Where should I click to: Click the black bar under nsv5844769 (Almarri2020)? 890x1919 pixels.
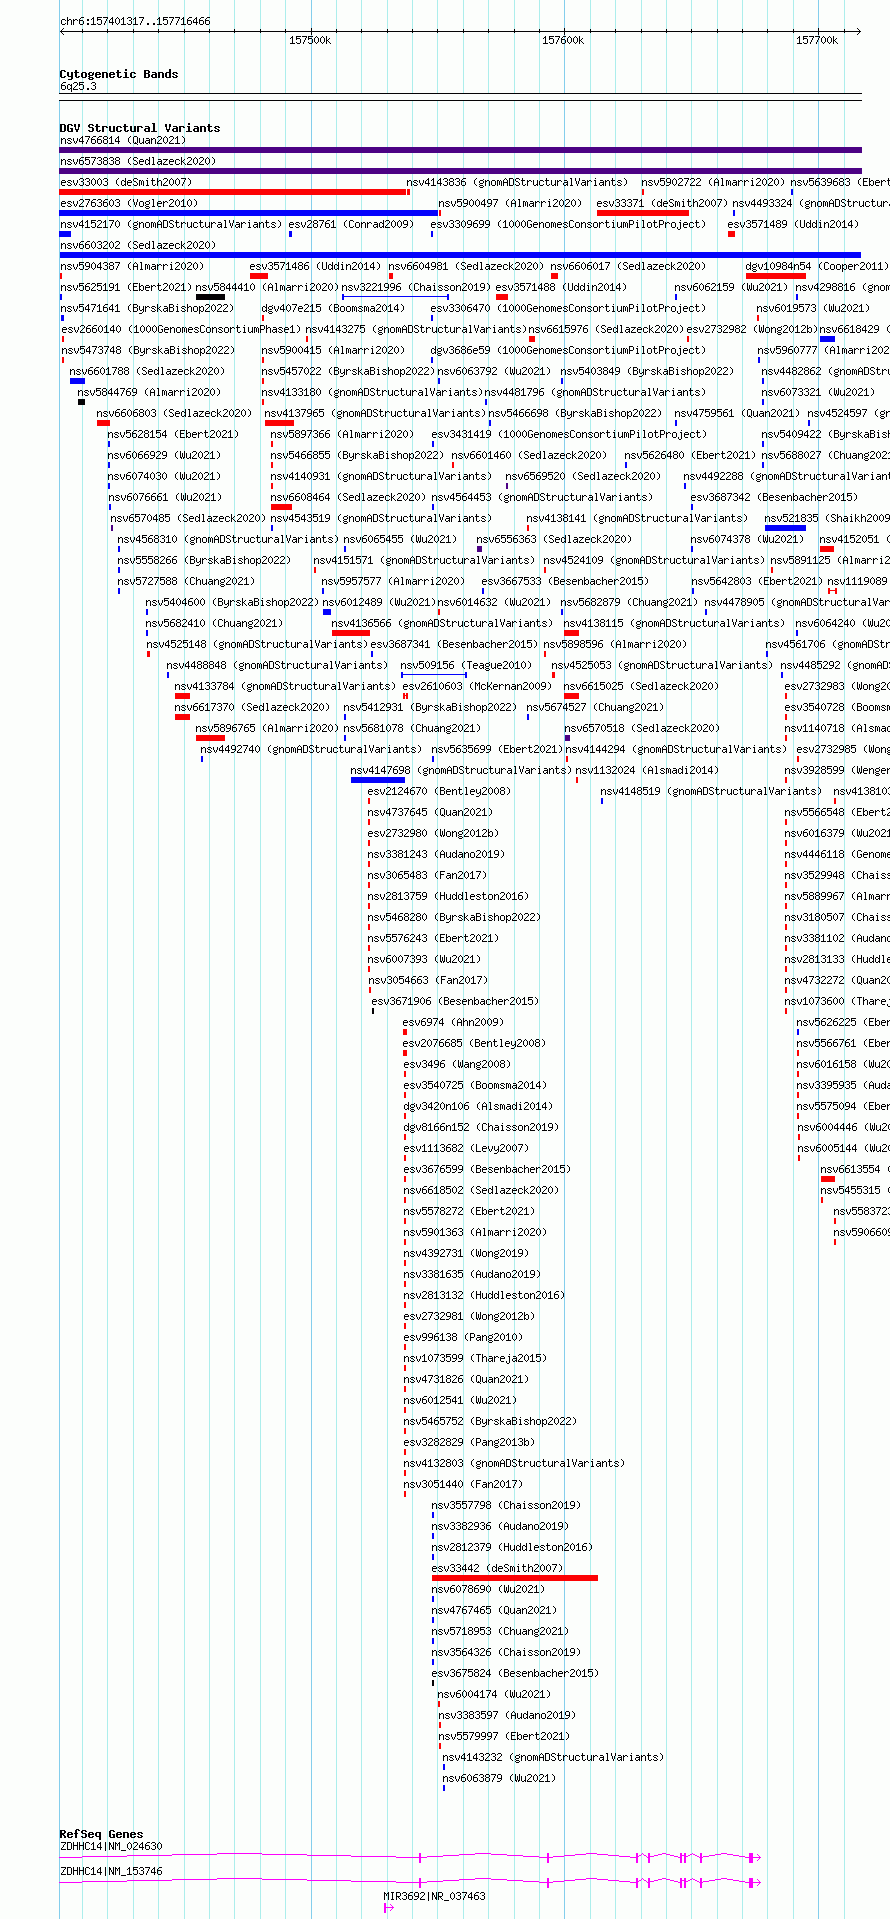[81, 402]
